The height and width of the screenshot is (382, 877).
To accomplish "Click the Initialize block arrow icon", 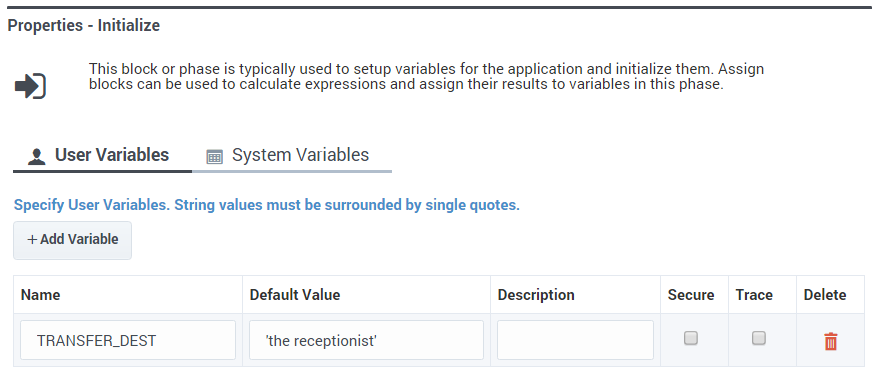I will click(x=30, y=86).
